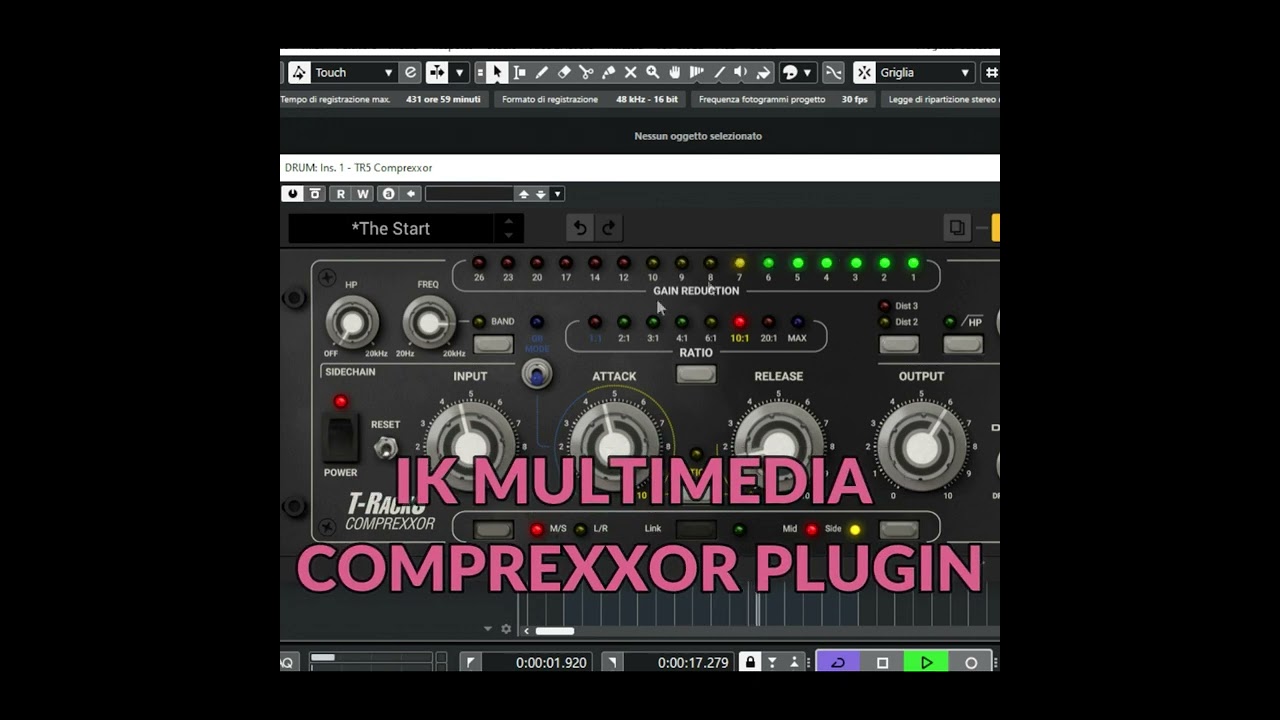Step presets using arrows beside *The Start
Viewport: 1280px width, 720px height.
click(508, 228)
